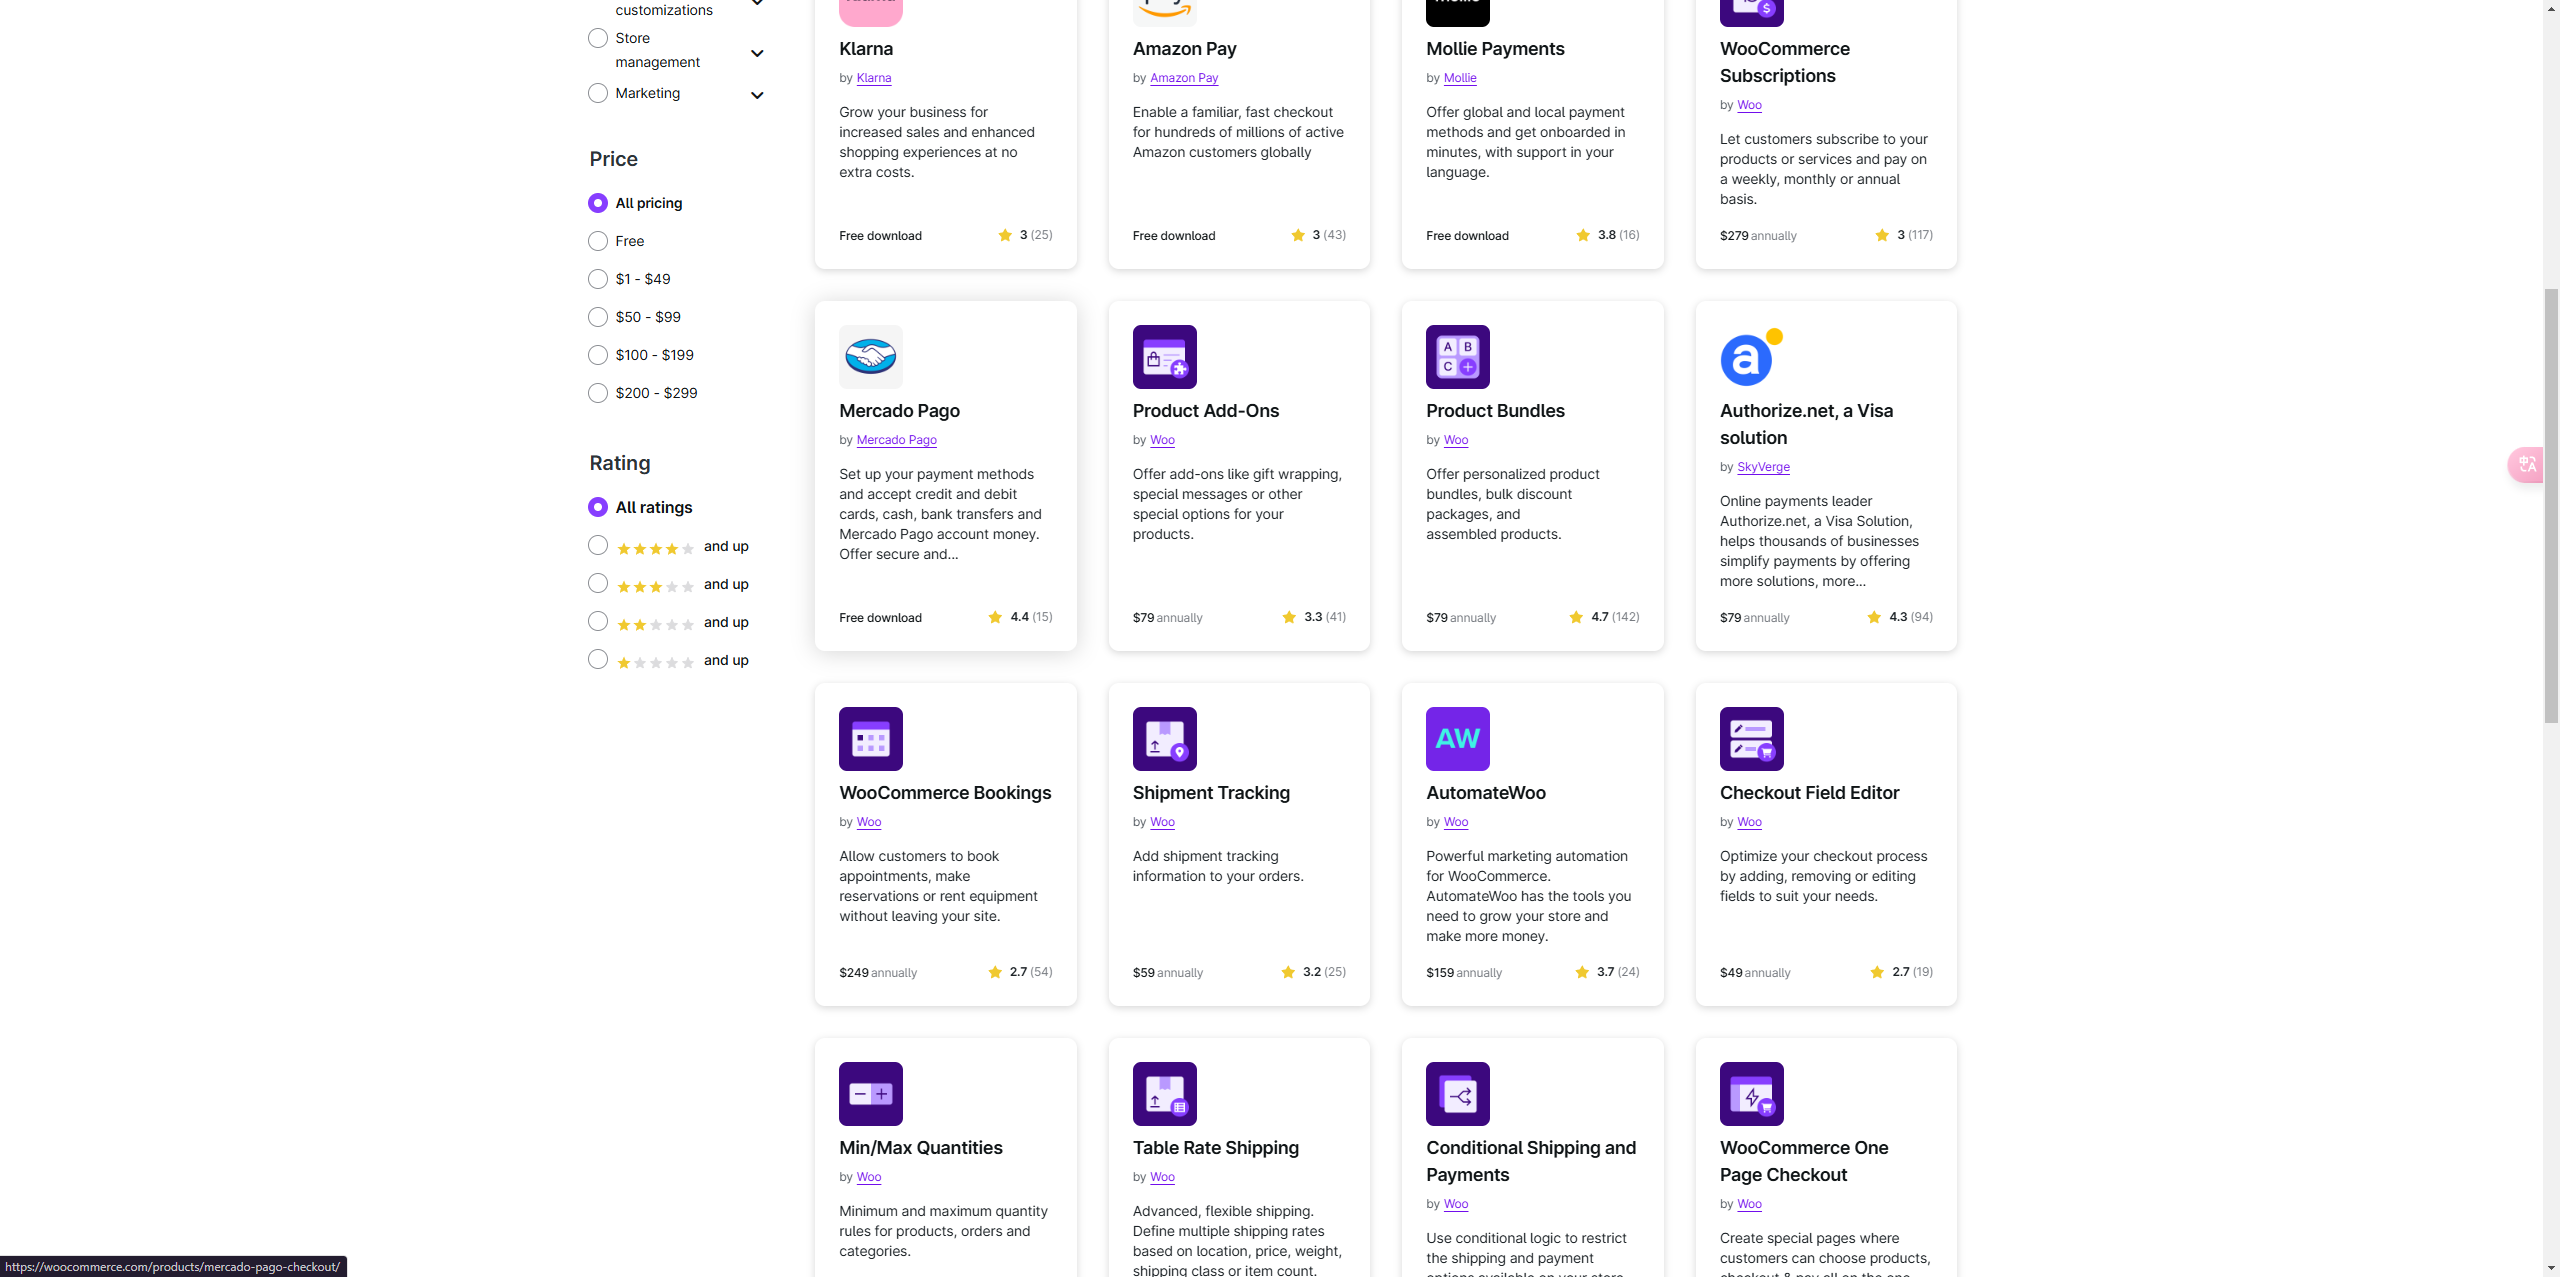
Task: Click the star icon on WooCommerce Bookings' rating
Action: pos(994,972)
